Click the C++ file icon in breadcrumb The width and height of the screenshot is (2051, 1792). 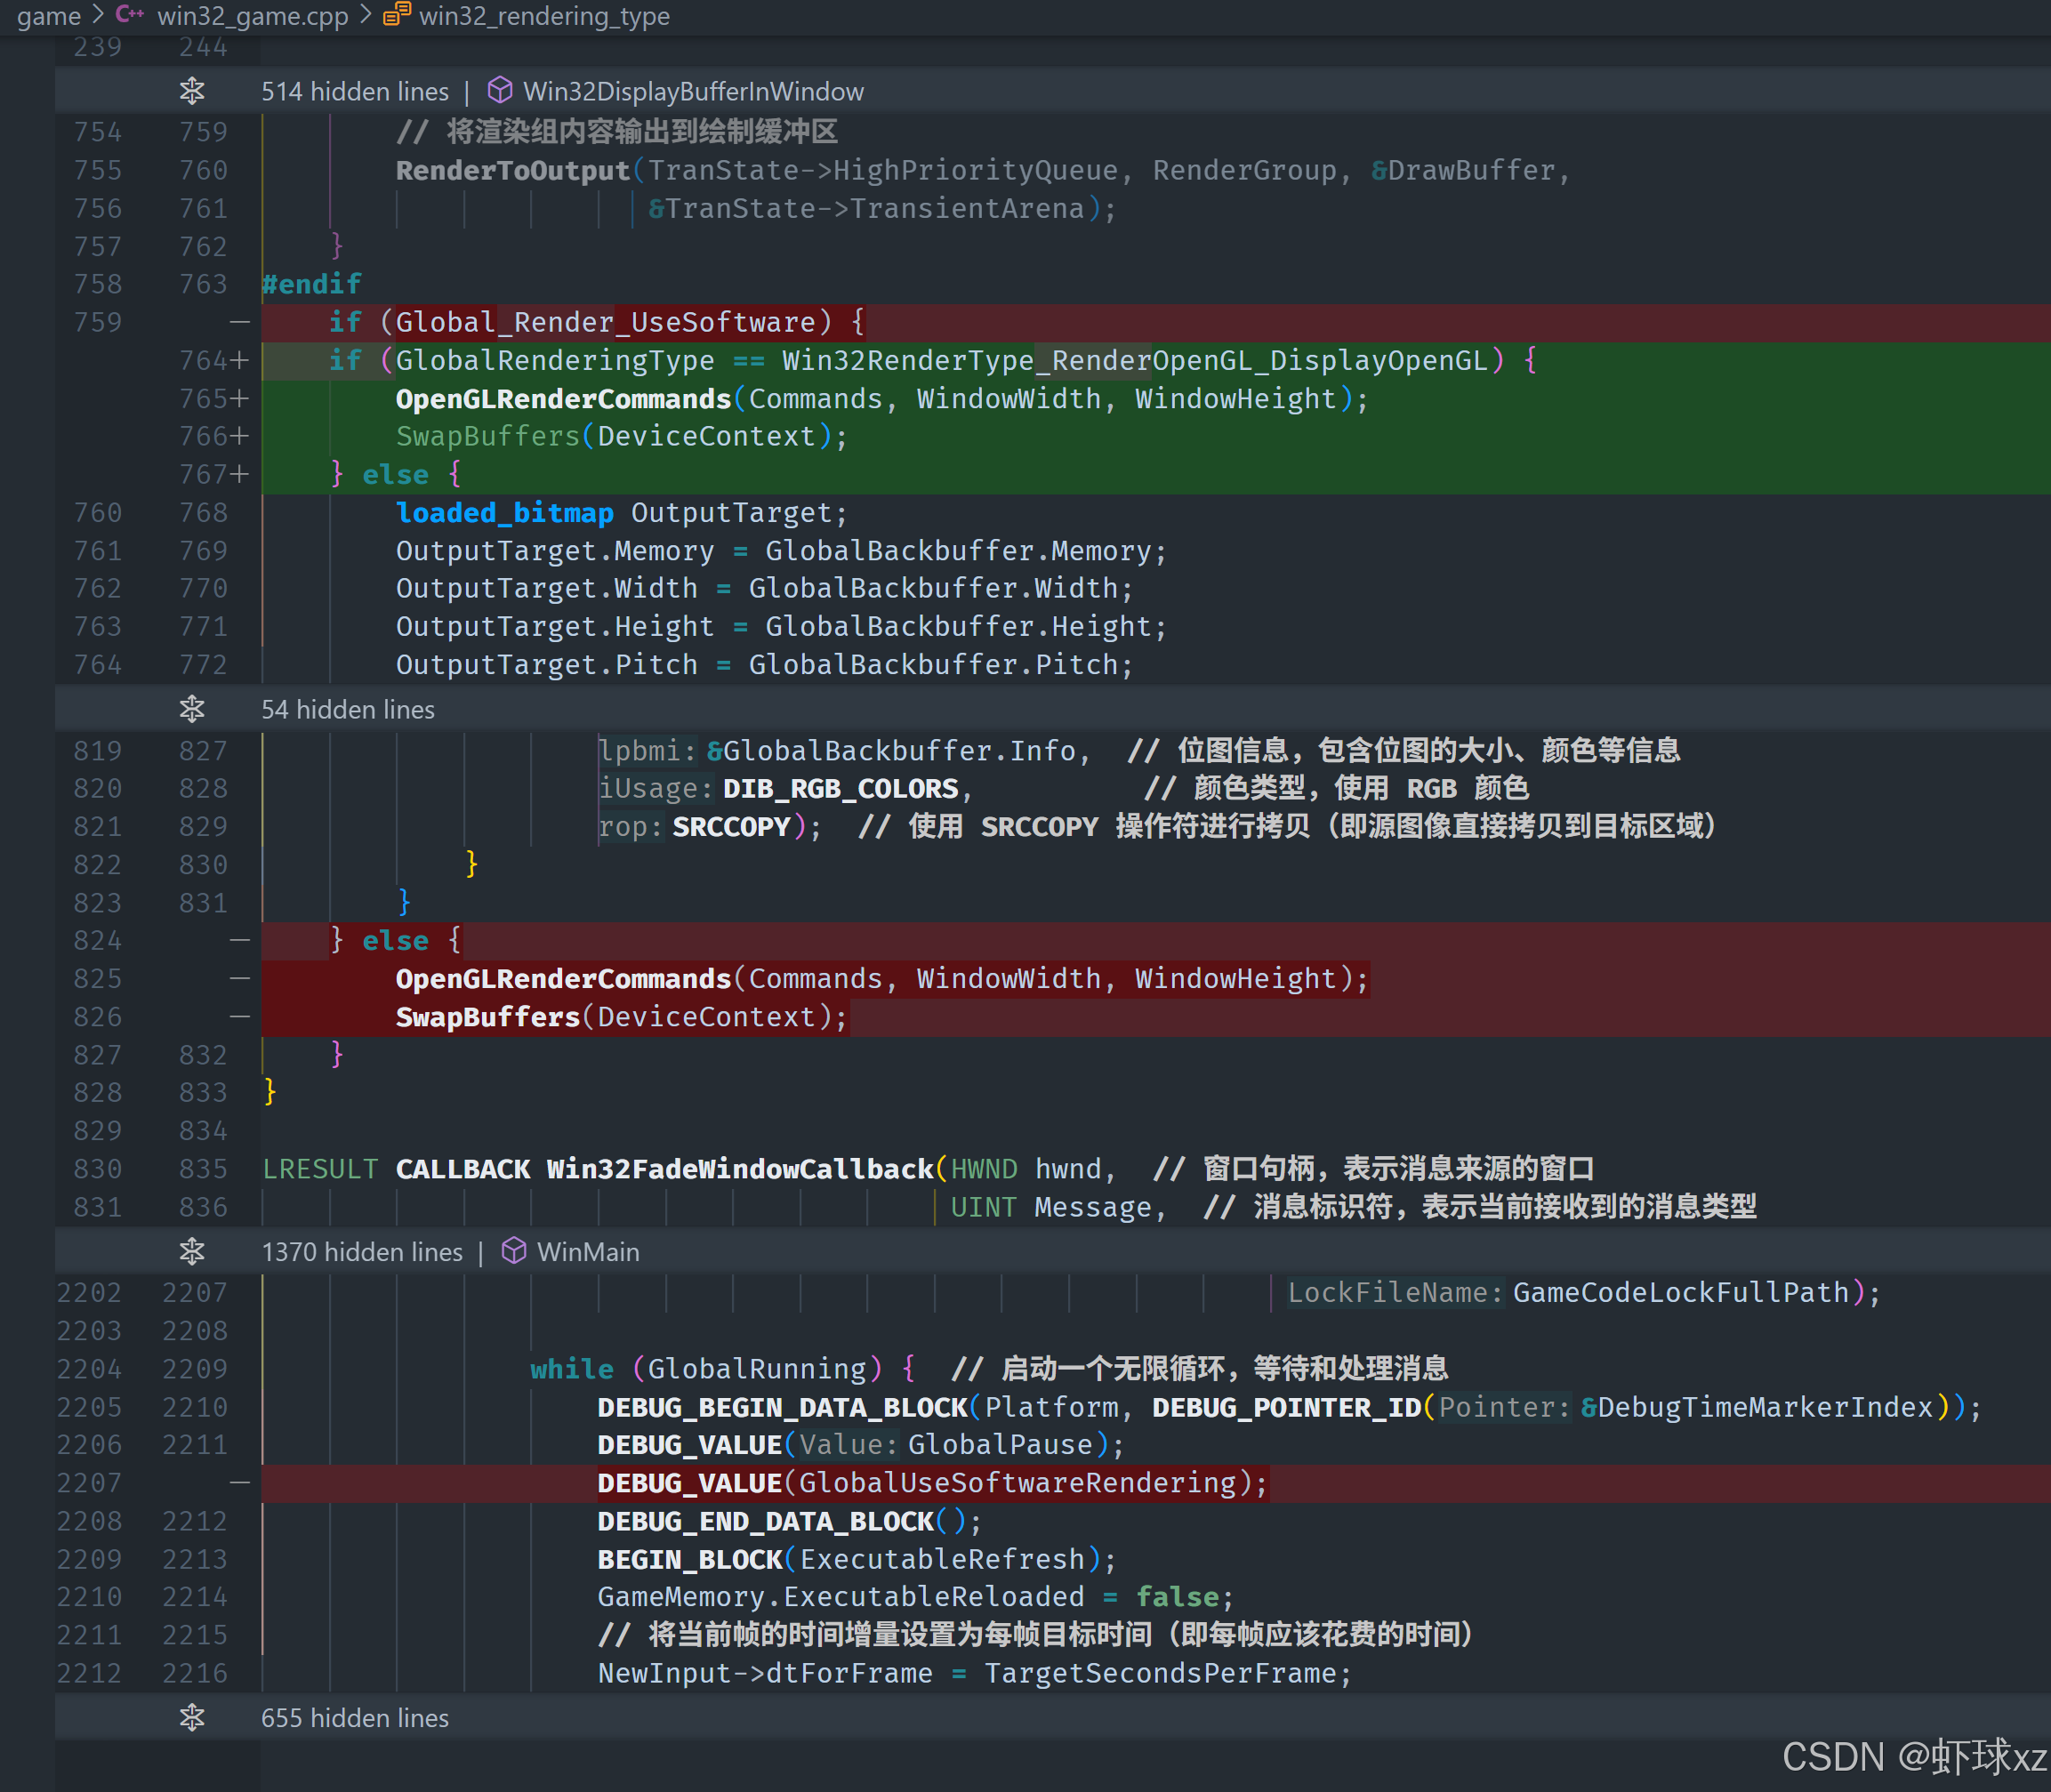click(129, 15)
